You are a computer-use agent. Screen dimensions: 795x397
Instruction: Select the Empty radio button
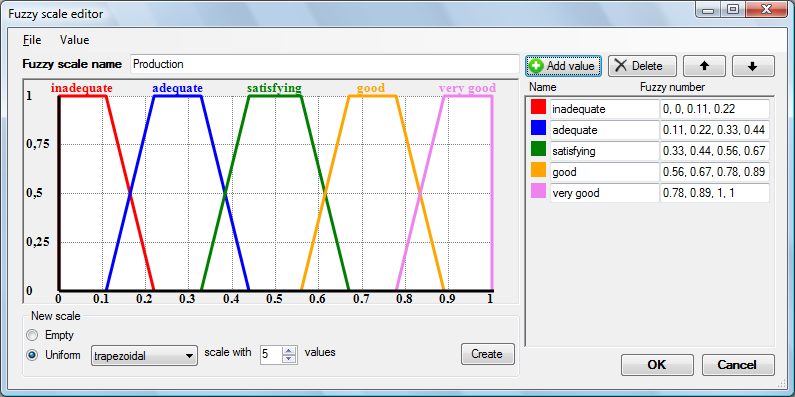(x=32, y=335)
